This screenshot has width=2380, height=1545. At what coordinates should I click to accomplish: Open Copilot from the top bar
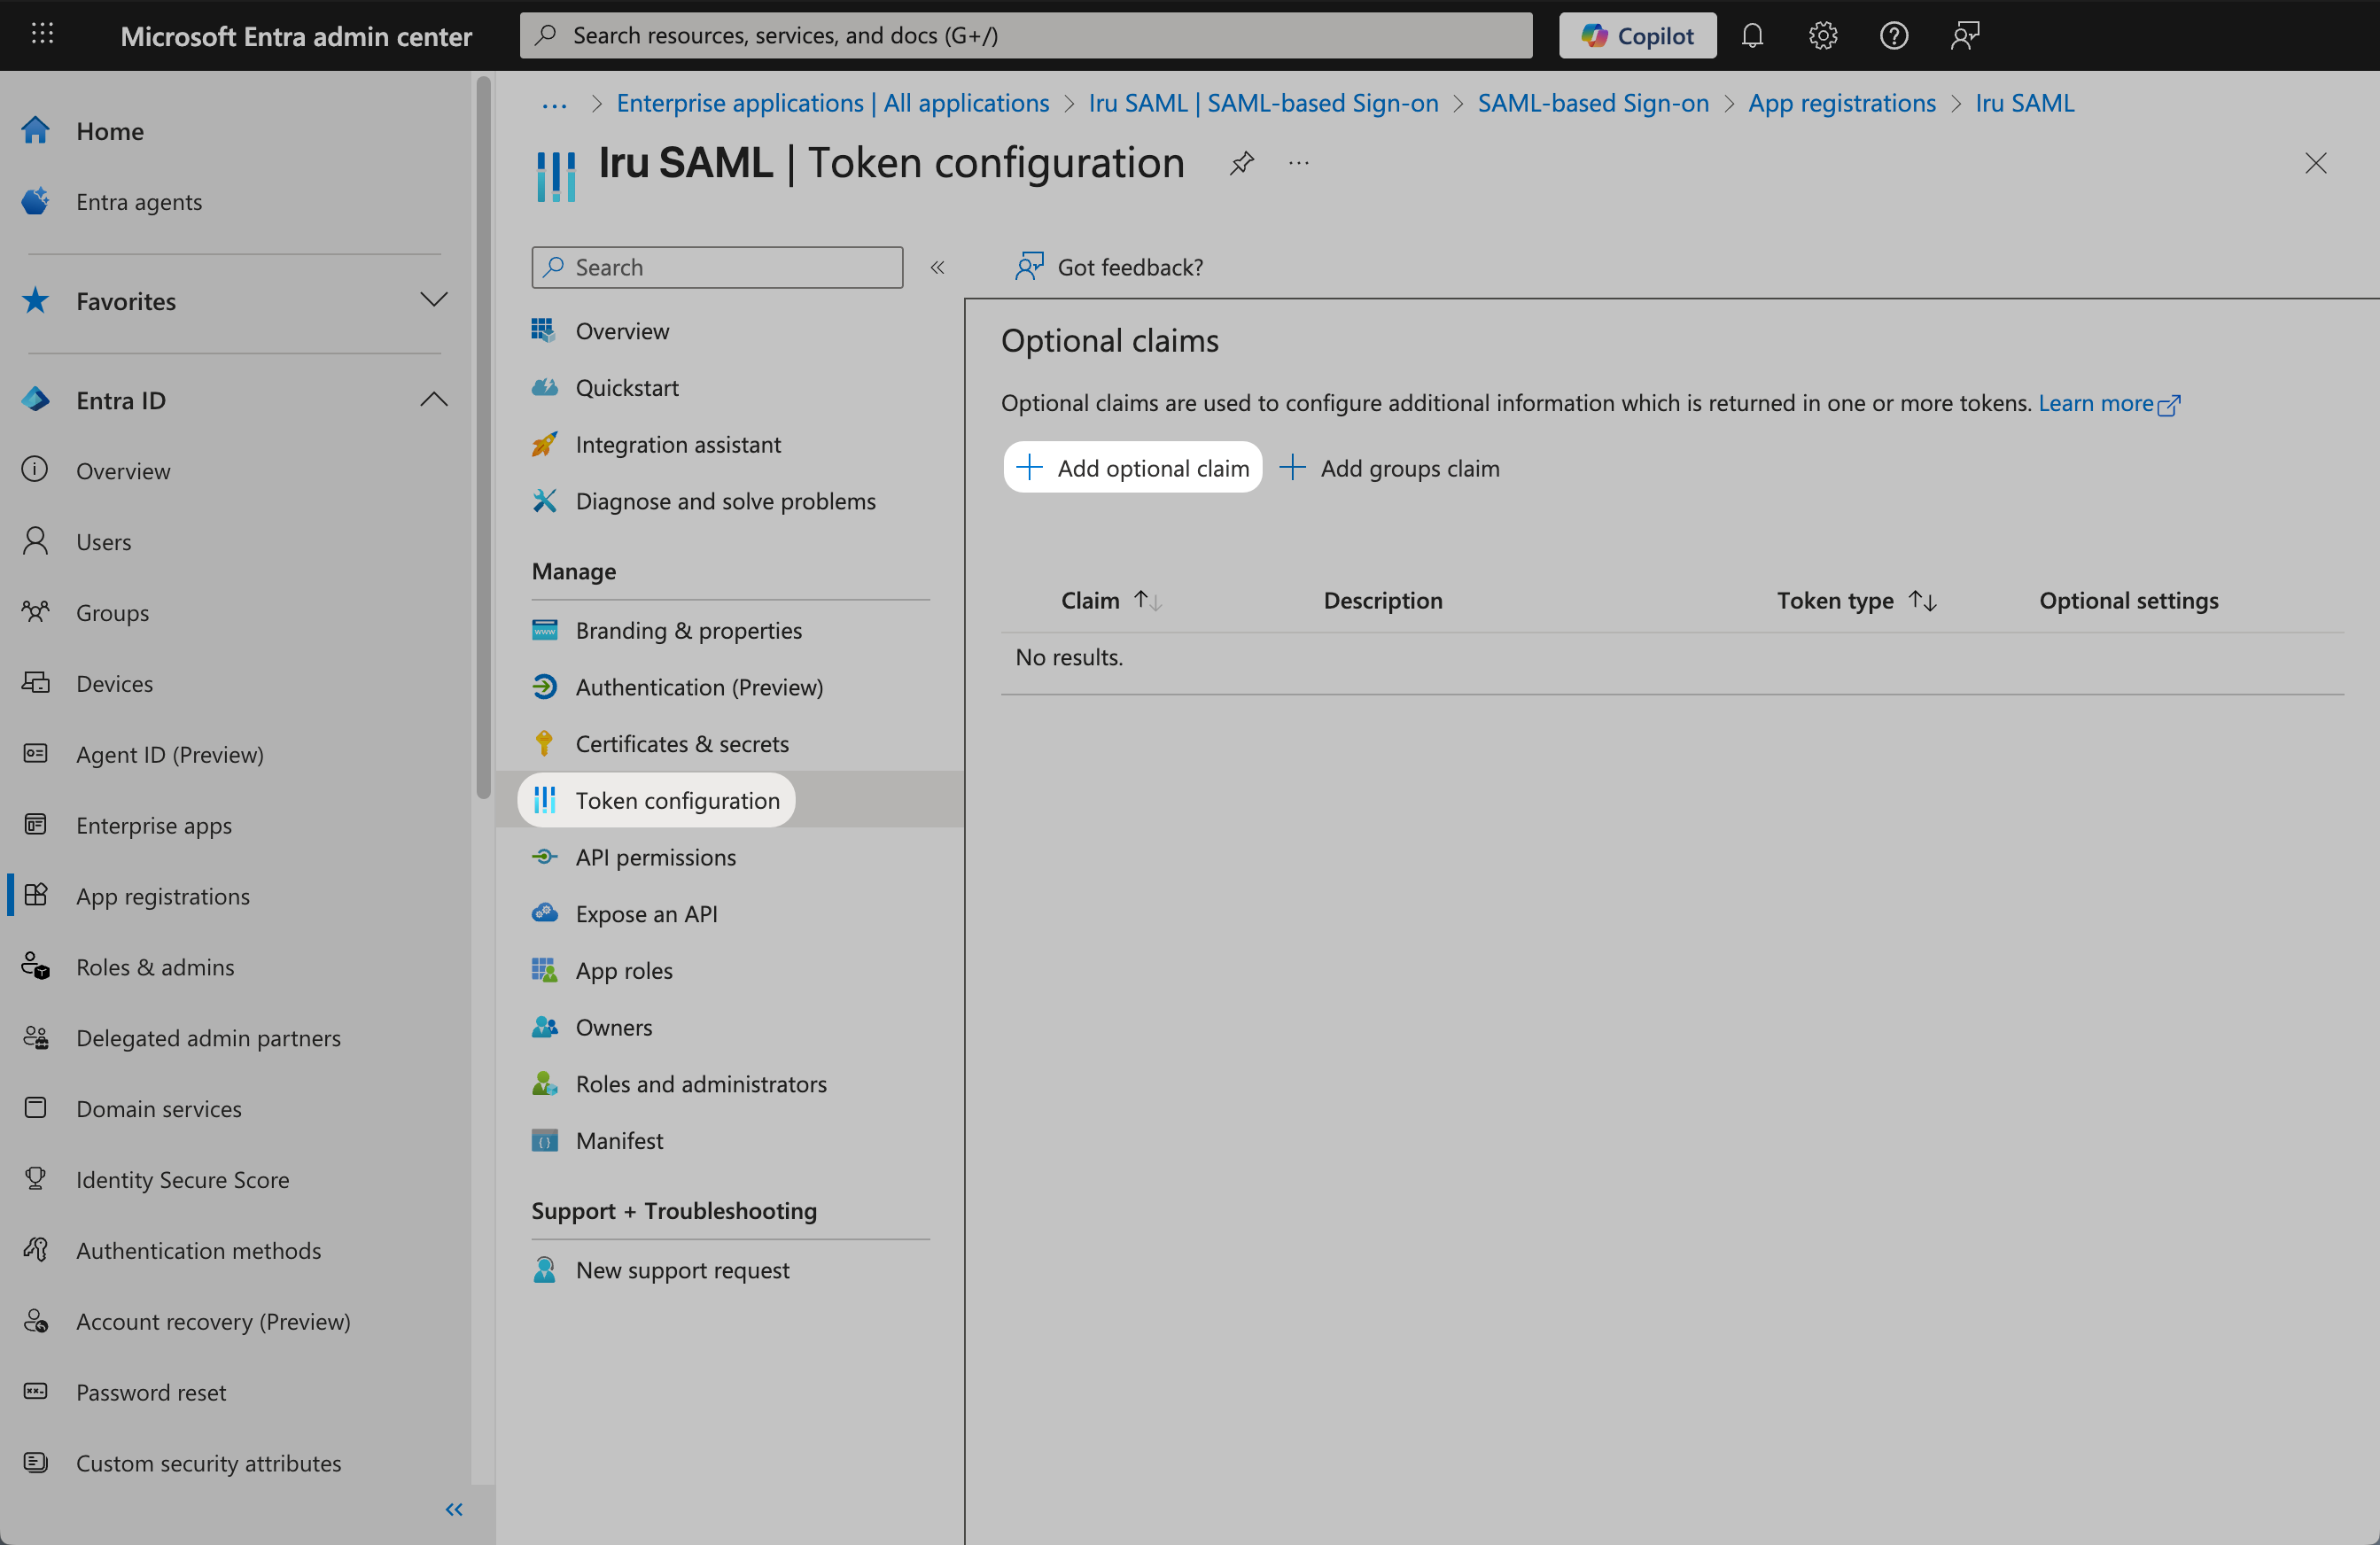click(1637, 35)
